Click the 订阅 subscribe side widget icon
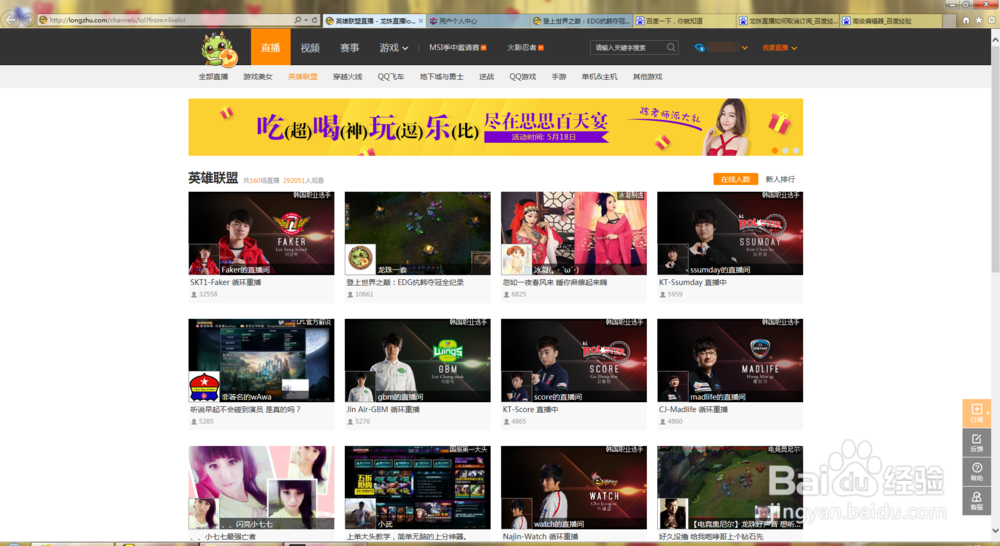The image size is (1000, 546). [976, 413]
